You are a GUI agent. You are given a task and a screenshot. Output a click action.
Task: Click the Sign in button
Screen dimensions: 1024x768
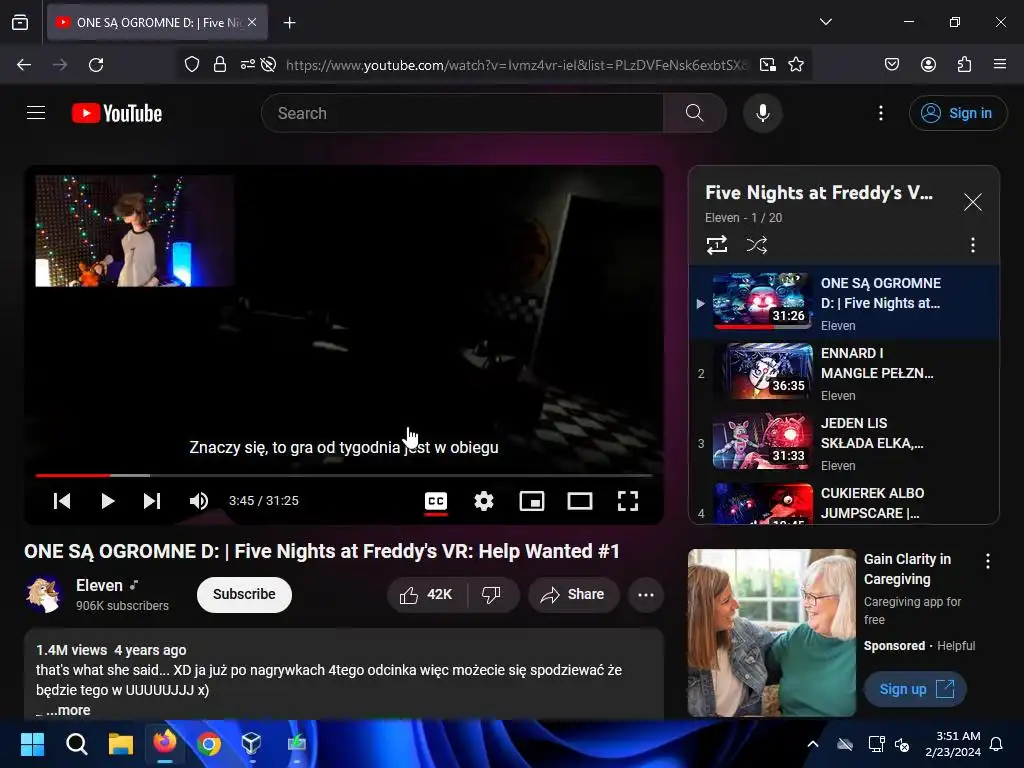tap(957, 113)
